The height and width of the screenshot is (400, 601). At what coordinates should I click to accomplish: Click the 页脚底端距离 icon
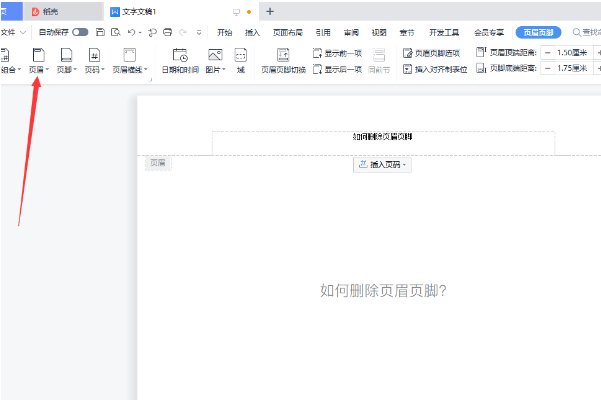pos(481,68)
